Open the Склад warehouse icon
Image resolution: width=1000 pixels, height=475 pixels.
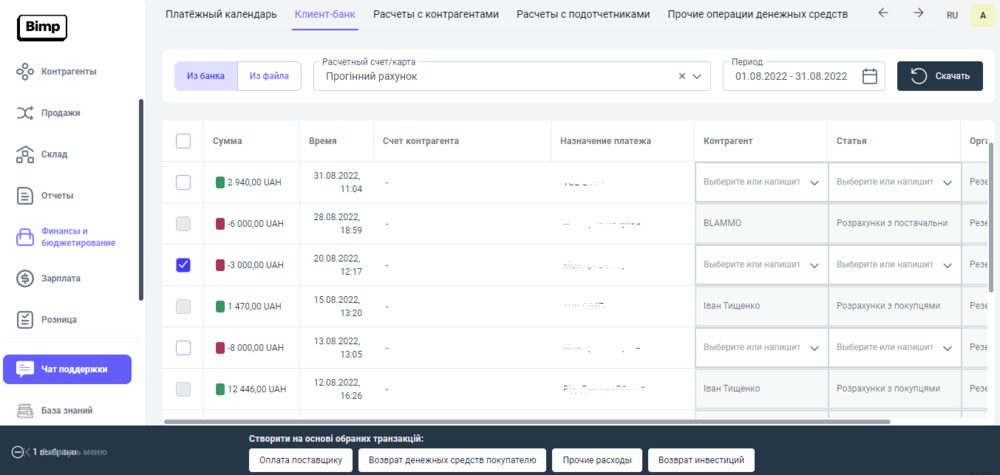pos(26,154)
